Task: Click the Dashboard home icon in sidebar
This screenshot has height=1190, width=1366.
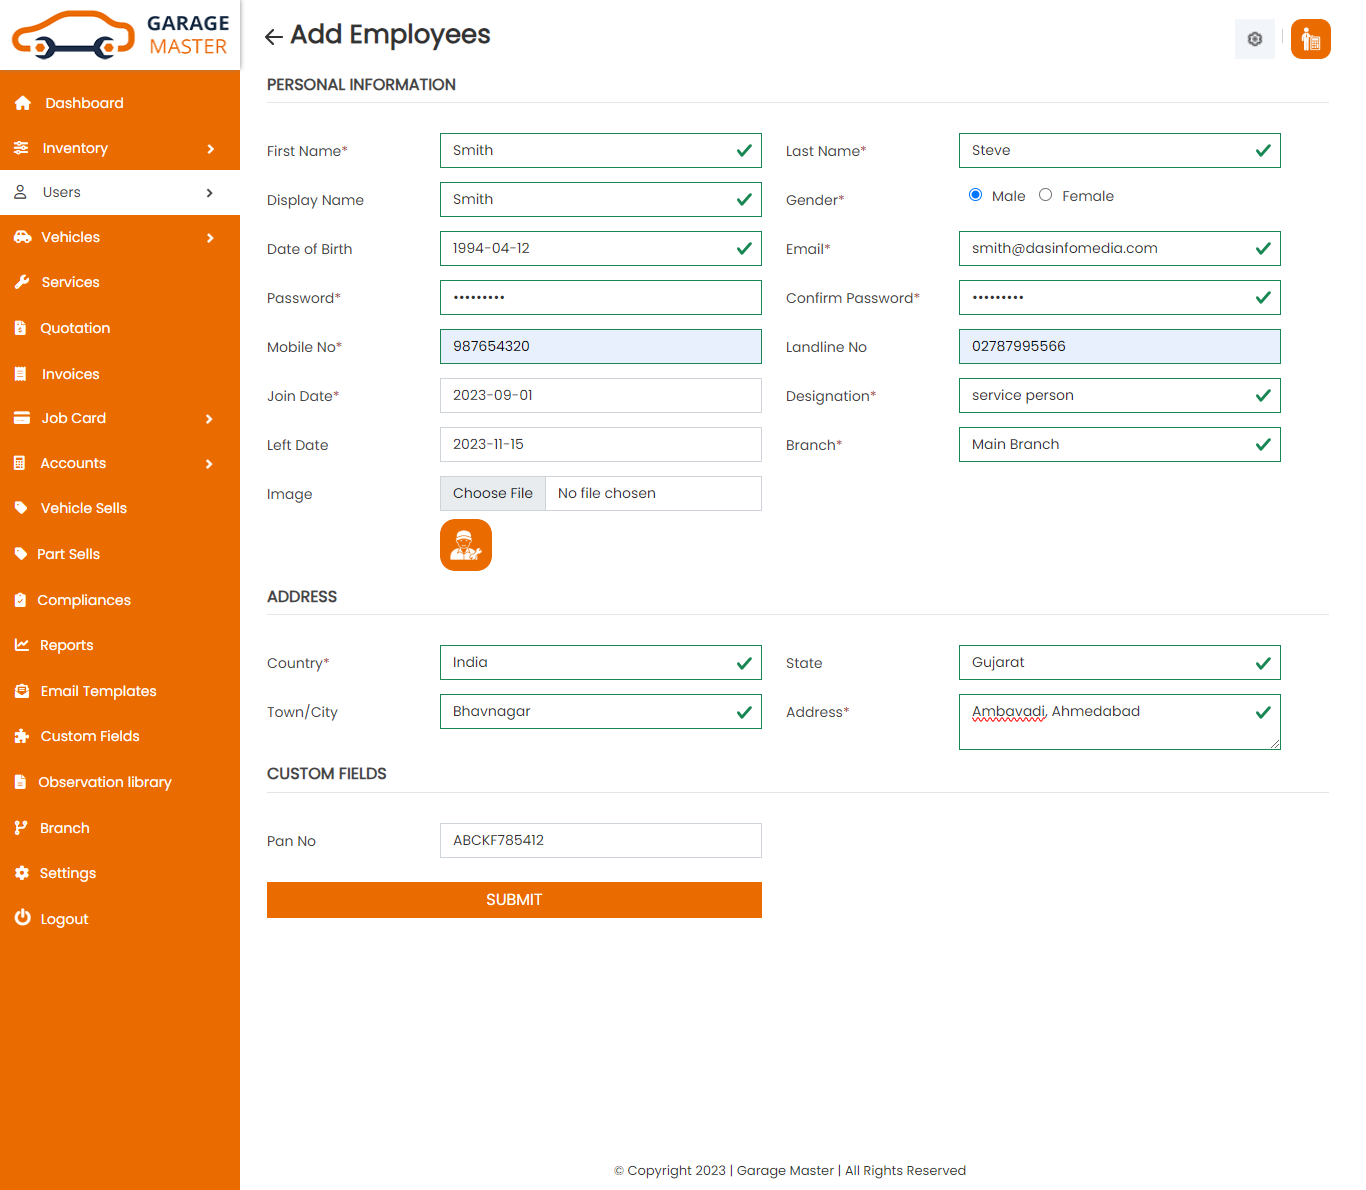Action: tap(23, 103)
